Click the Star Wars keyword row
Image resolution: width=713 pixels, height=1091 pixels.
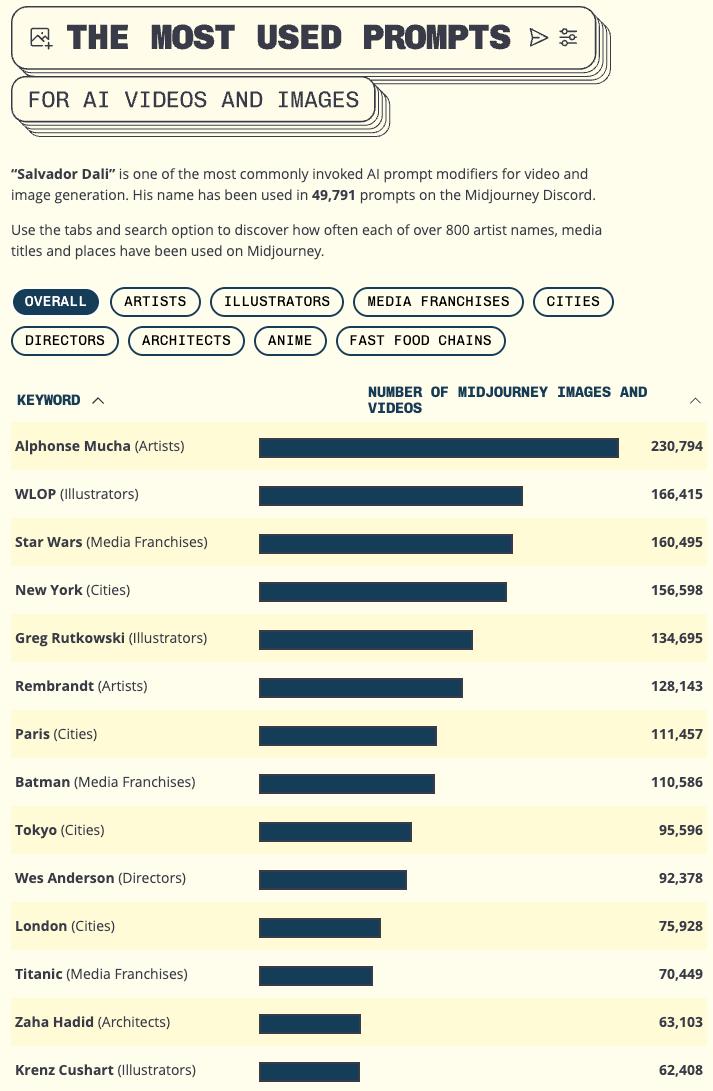(x=111, y=542)
